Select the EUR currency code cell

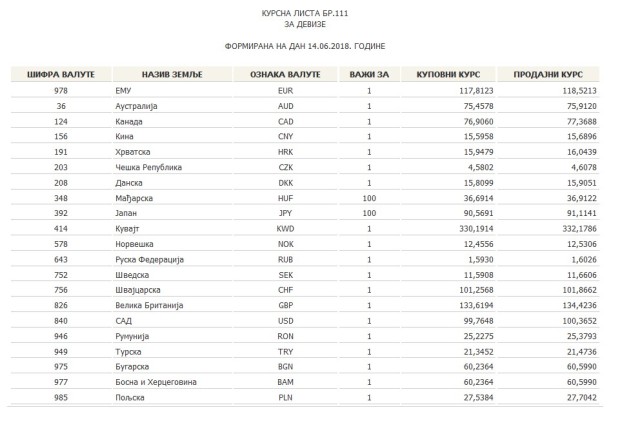pos(285,91)
